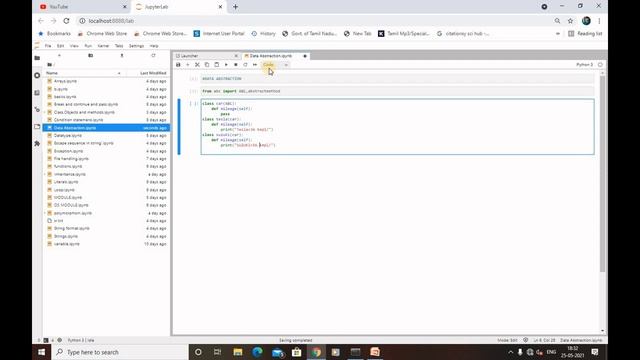Image resolution: width=640 pixels, height=360 pixels.
Task: Reload the page with browser refresh icon
Action: coord(67,21)
